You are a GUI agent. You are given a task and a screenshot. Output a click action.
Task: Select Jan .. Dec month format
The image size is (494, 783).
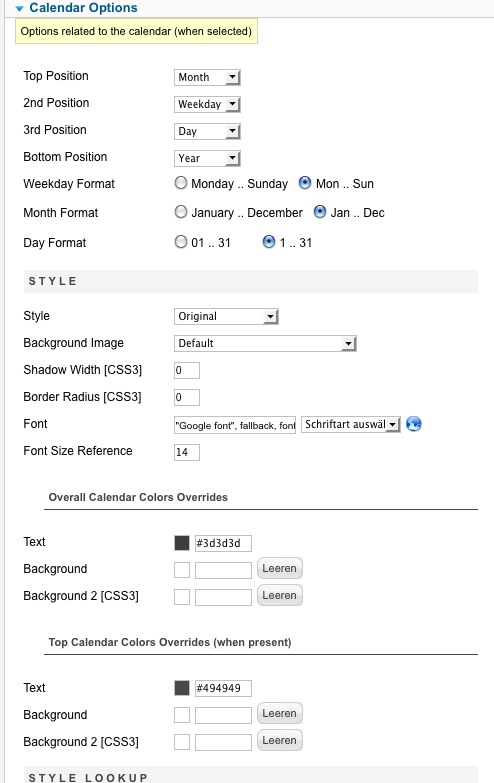(x=320, y=212)
